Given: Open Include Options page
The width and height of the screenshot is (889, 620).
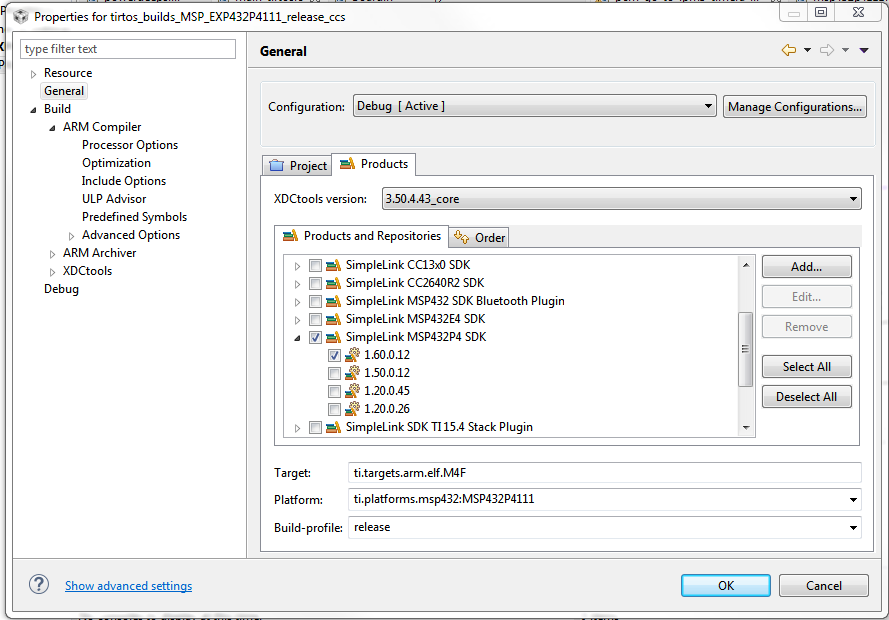Looking at the screenshot, I should (124, 181).
